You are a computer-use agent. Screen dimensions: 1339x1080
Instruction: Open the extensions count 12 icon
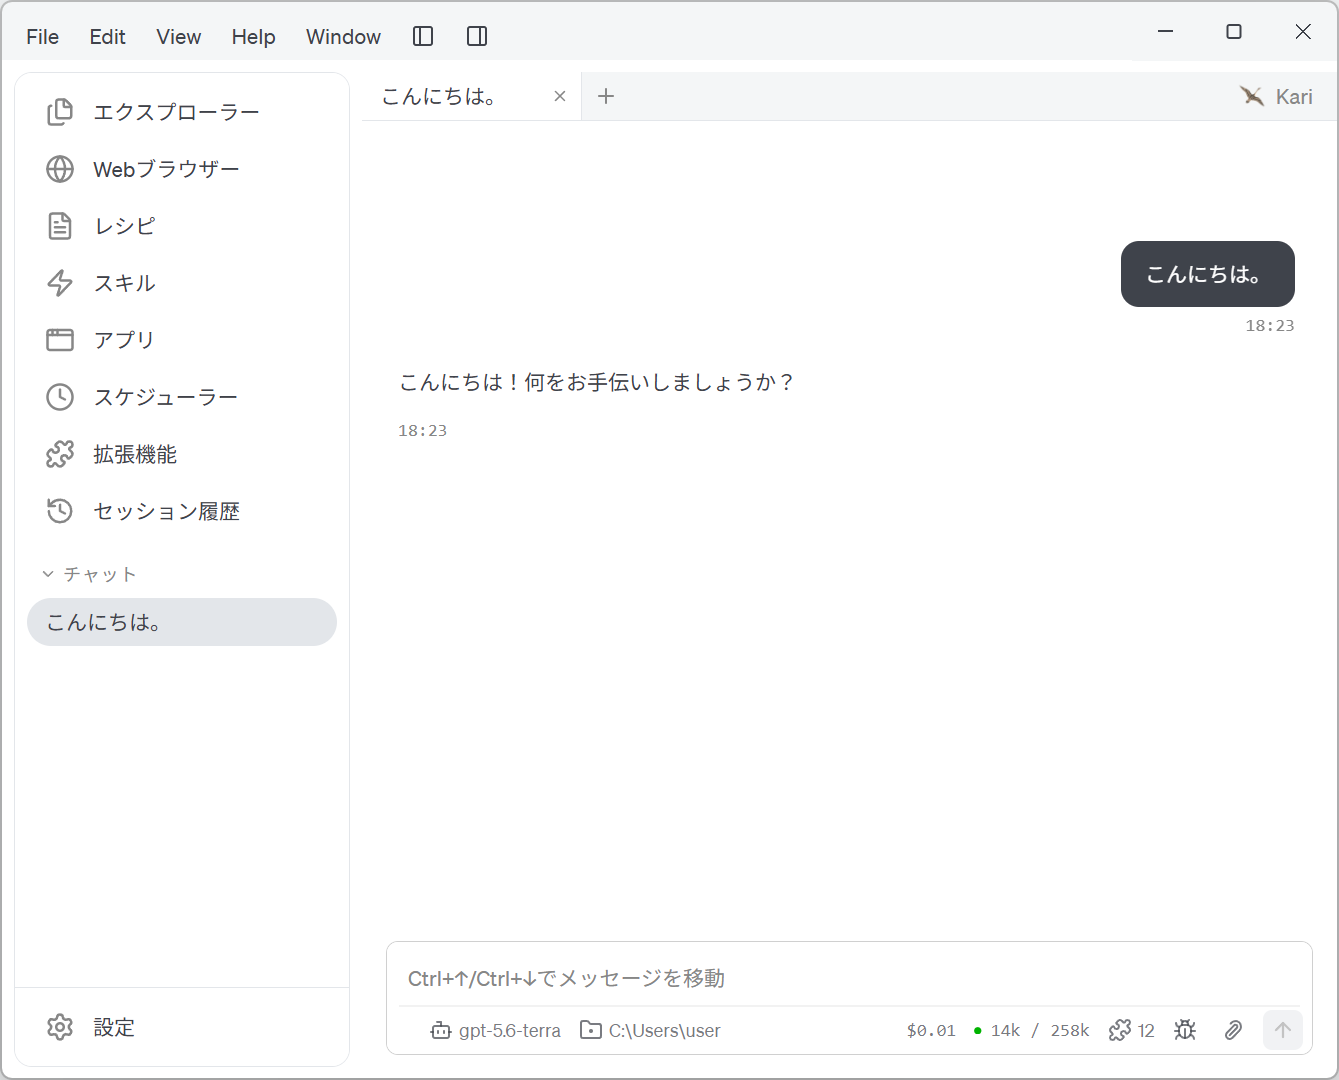1132,1030
